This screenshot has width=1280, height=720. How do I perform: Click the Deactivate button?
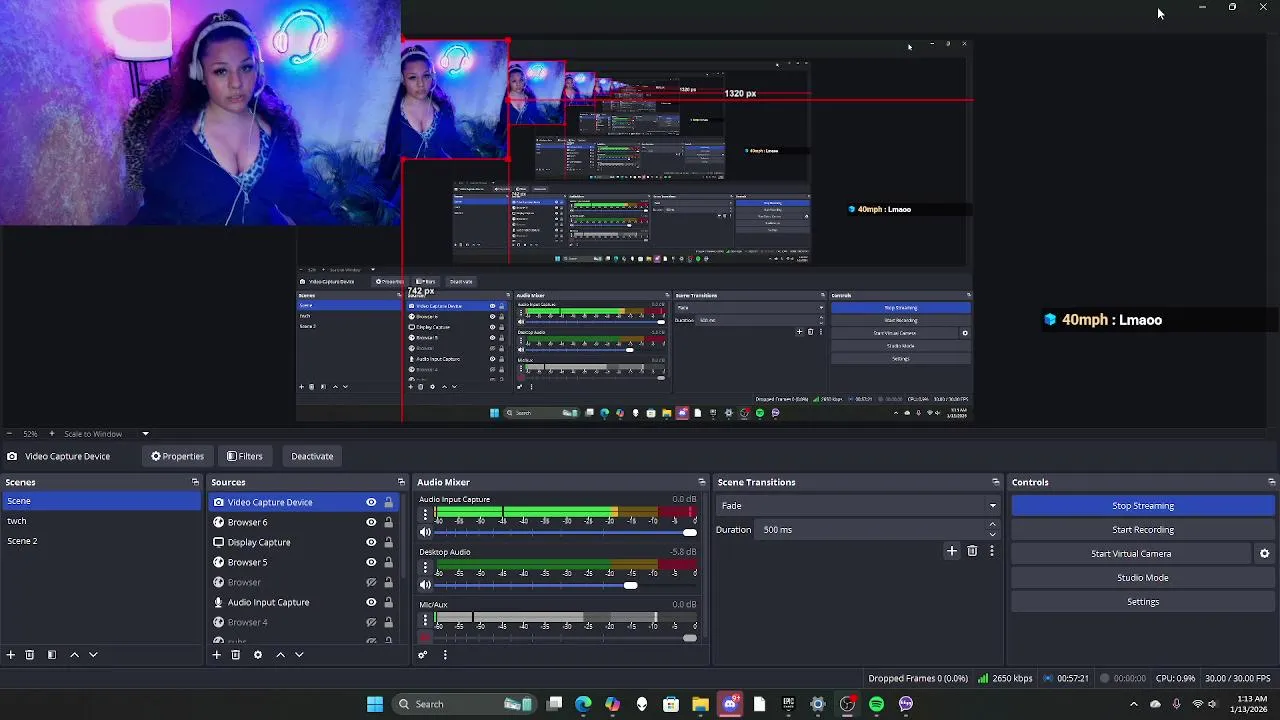(x=312, y=456)
